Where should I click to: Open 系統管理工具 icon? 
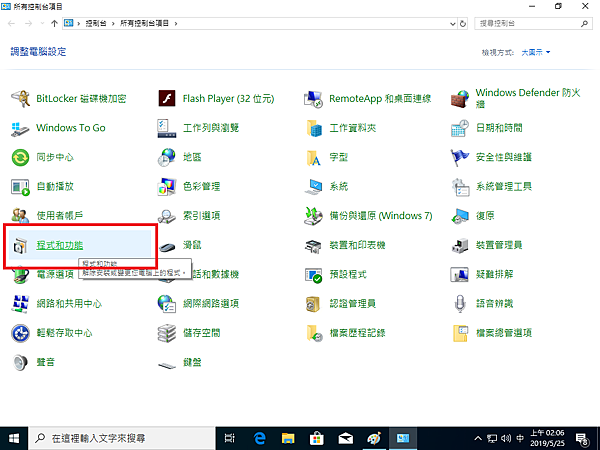(460, 187)
